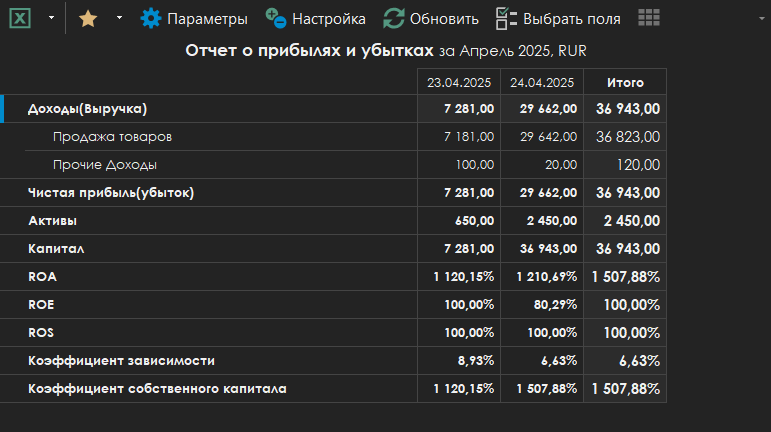Click the Выбрать поля checklist icon

tap(506, 18)
